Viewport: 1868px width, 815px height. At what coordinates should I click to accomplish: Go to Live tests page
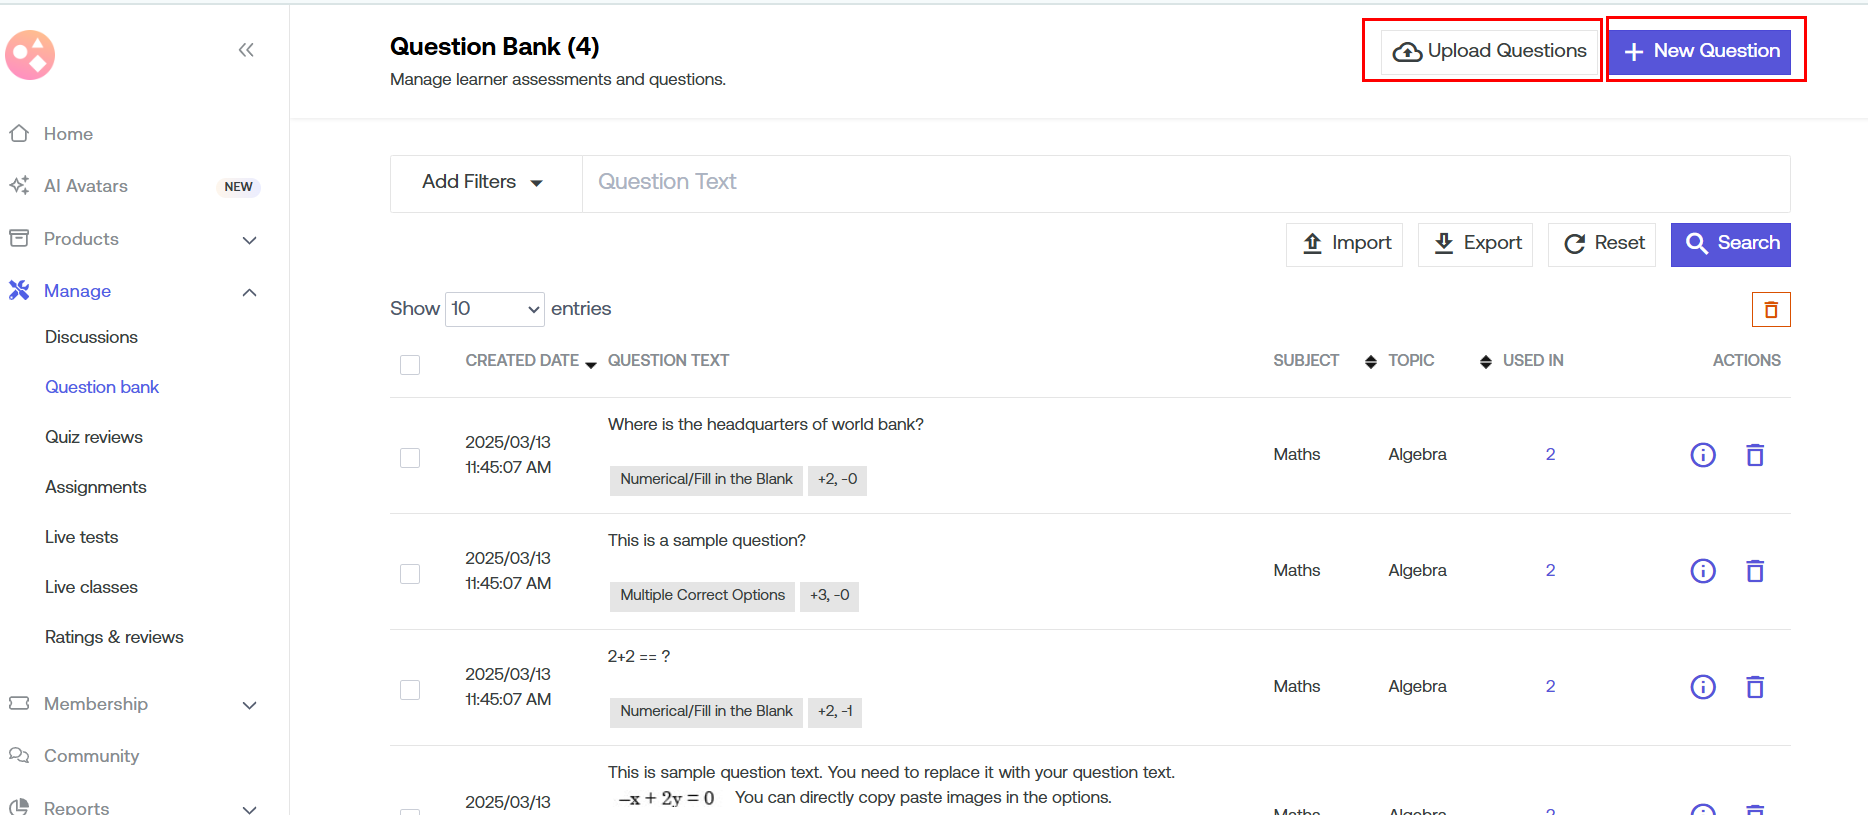pyautogui.click(x=82, y=537)
